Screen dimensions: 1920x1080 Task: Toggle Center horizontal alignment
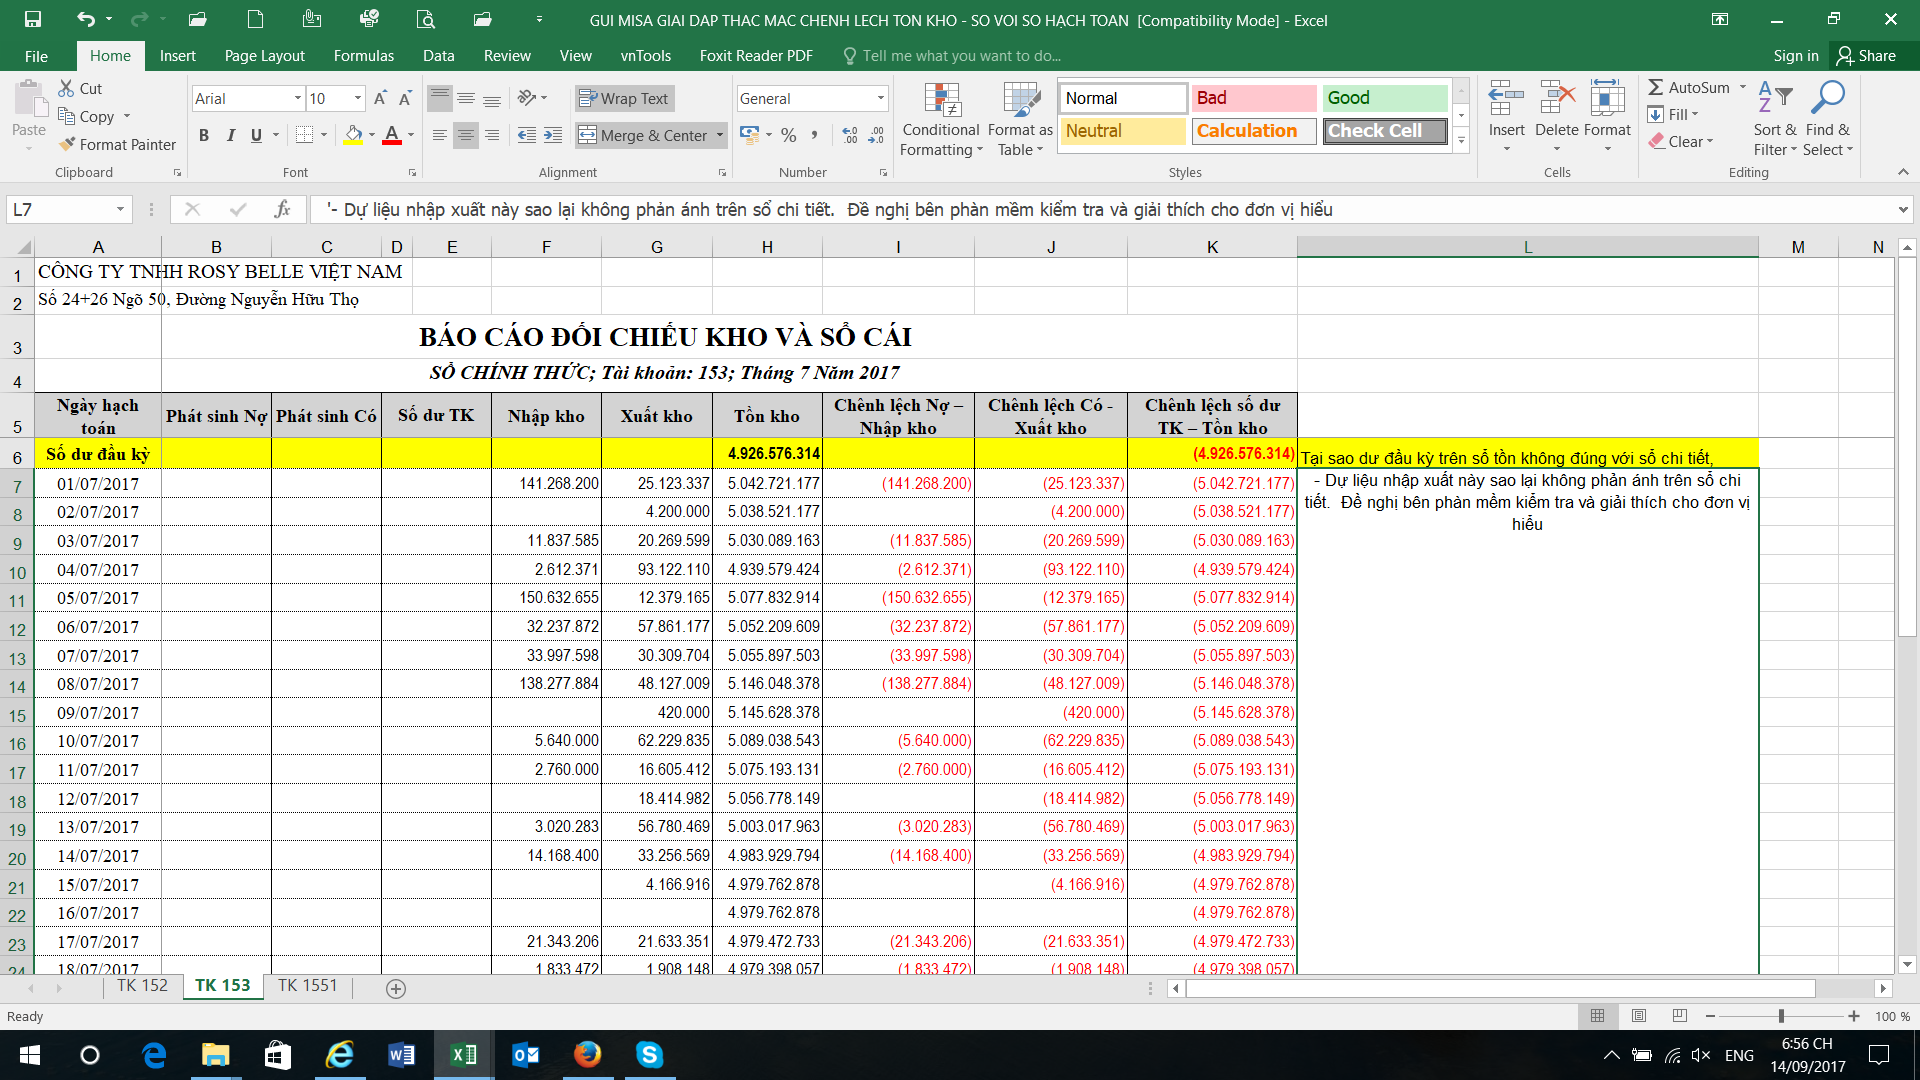coord(466,135)
